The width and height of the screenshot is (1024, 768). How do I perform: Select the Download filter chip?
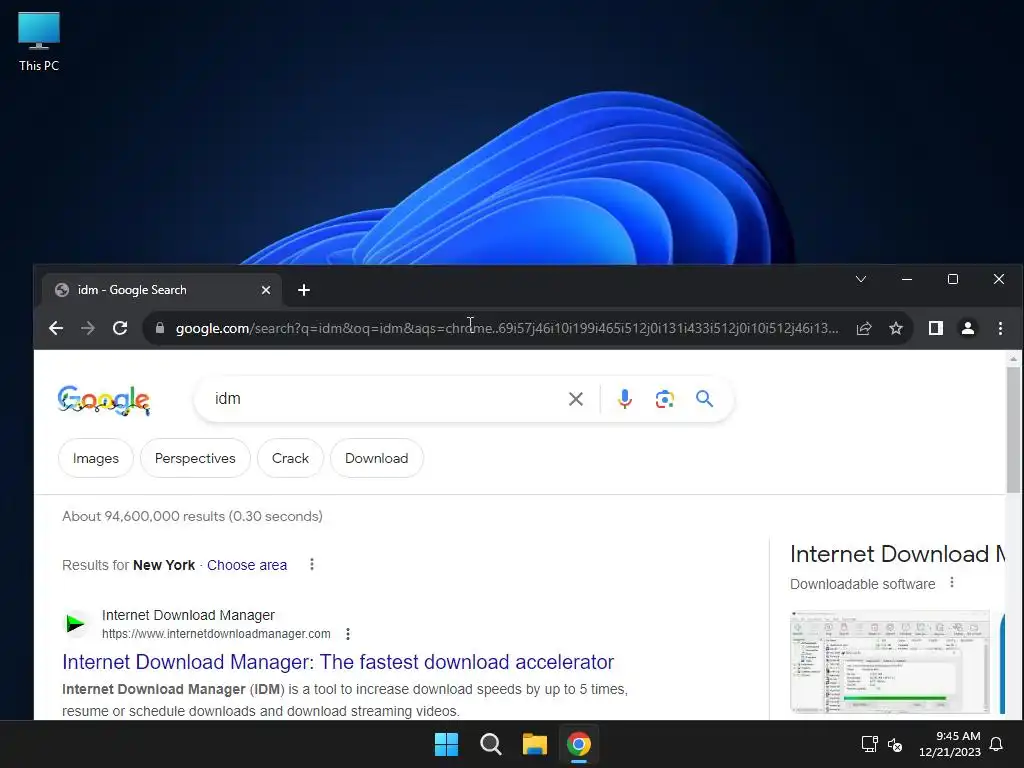click(x=377, y=458)
